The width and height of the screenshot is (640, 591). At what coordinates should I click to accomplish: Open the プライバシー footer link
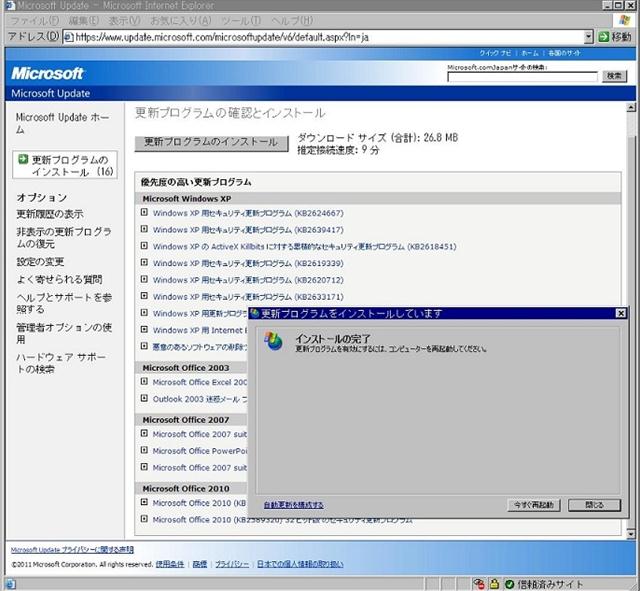click(x=232, y=564)
